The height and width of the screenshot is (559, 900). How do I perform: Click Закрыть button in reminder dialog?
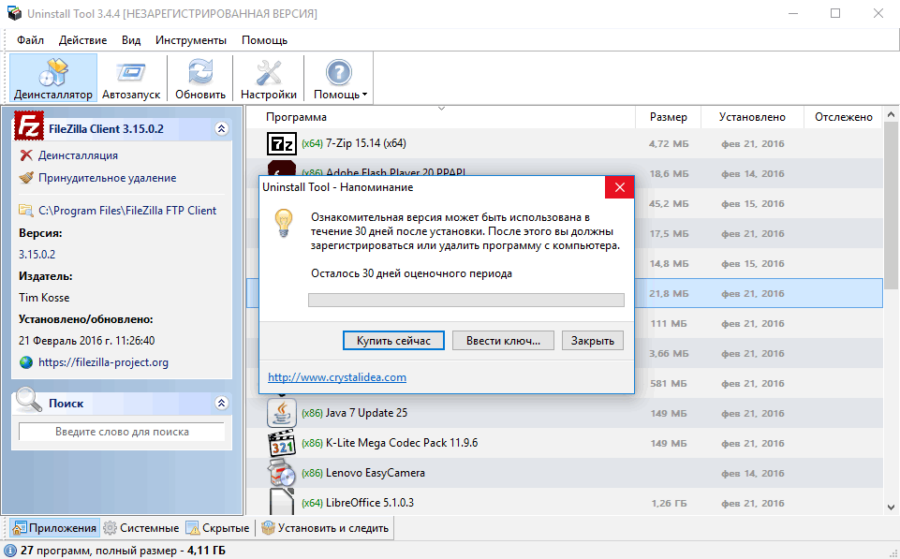(x=592, y=340)
